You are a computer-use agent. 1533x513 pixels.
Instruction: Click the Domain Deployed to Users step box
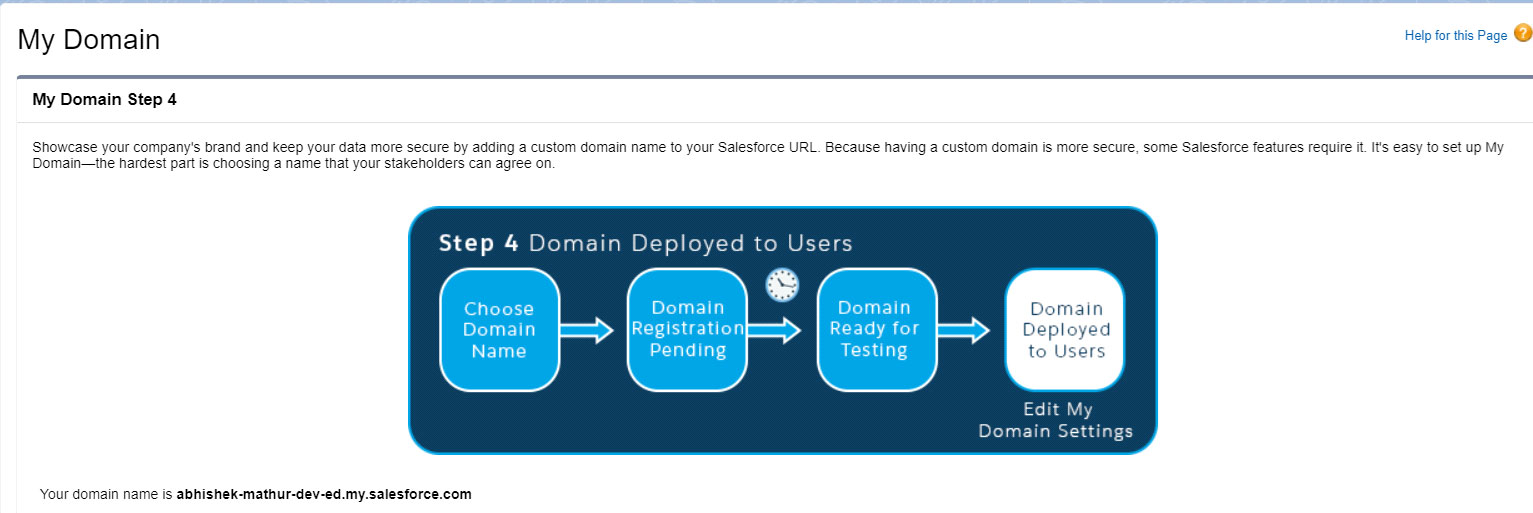pyautogui.click(x=1065, y=329)
